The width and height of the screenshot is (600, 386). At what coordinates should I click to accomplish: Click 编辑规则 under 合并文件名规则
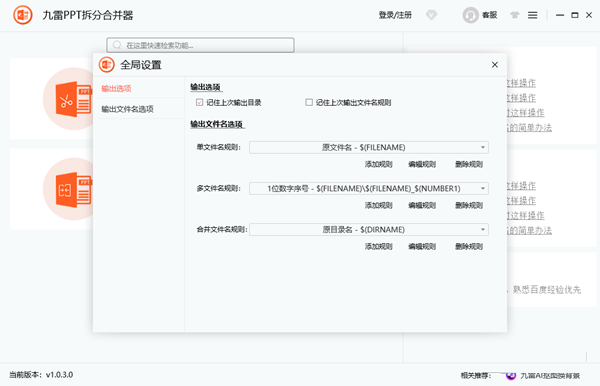coord(422,246)
